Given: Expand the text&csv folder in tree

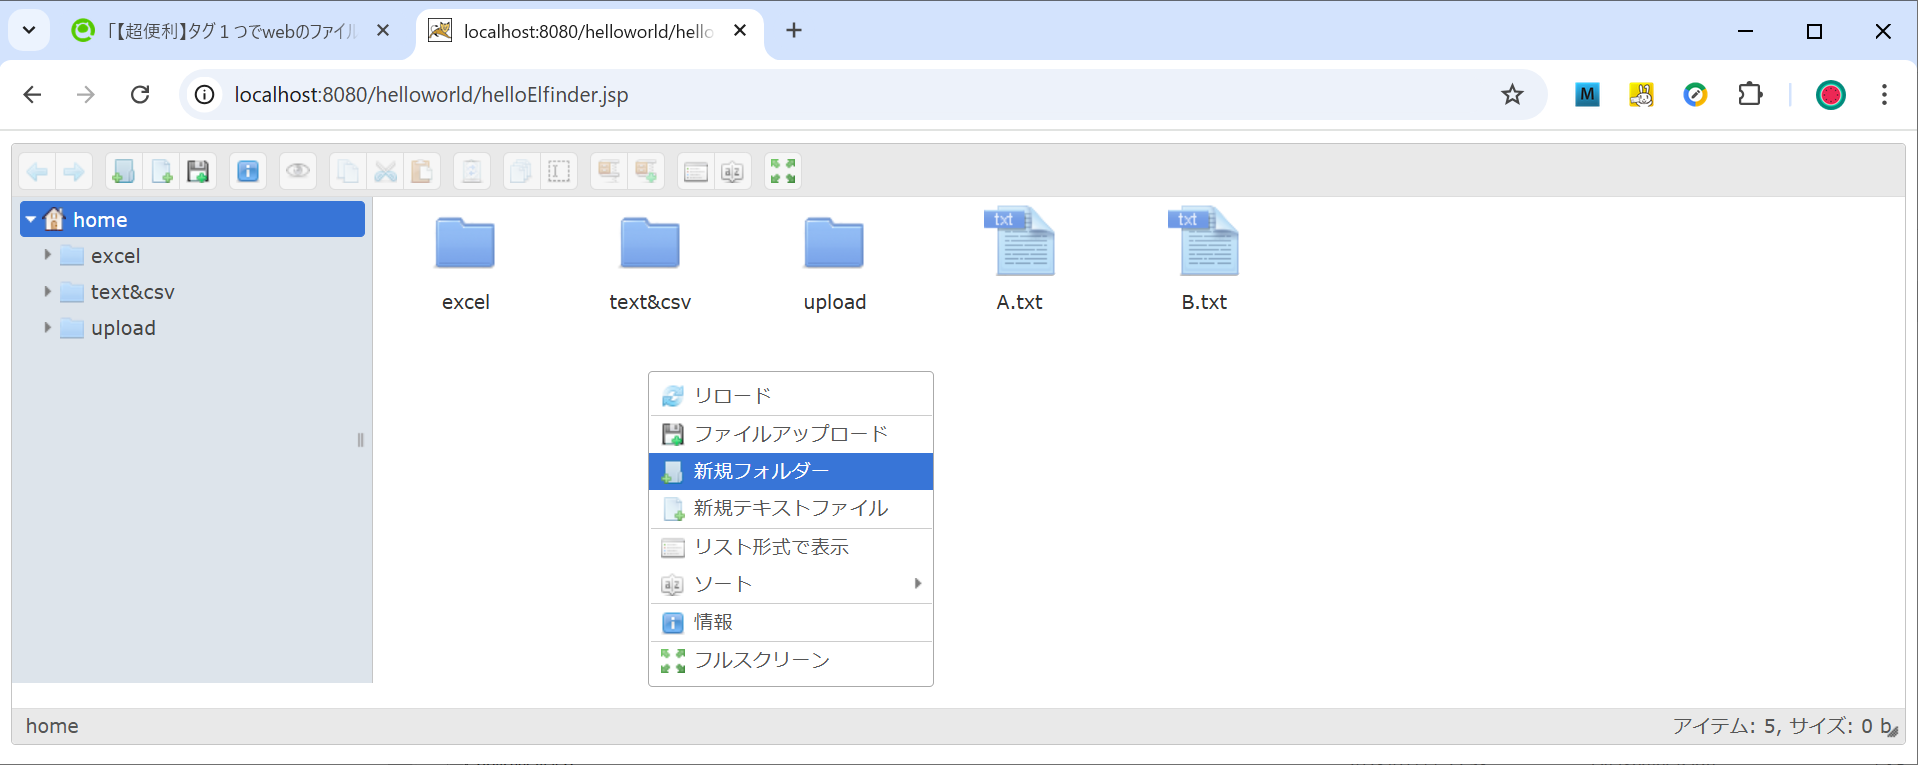Looking at the screenshot, I should click(47, 291).
